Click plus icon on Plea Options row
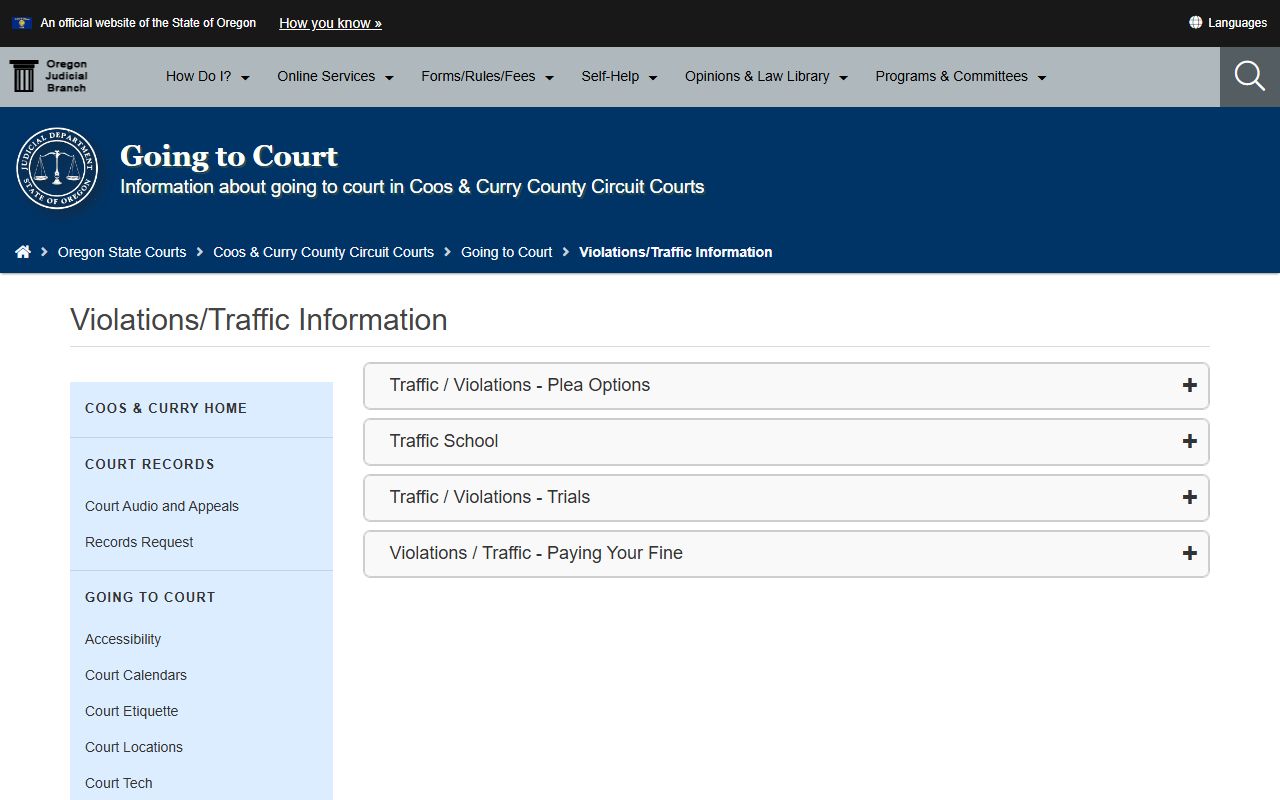Screen dimensions: 1280x800 point(1189,385)
